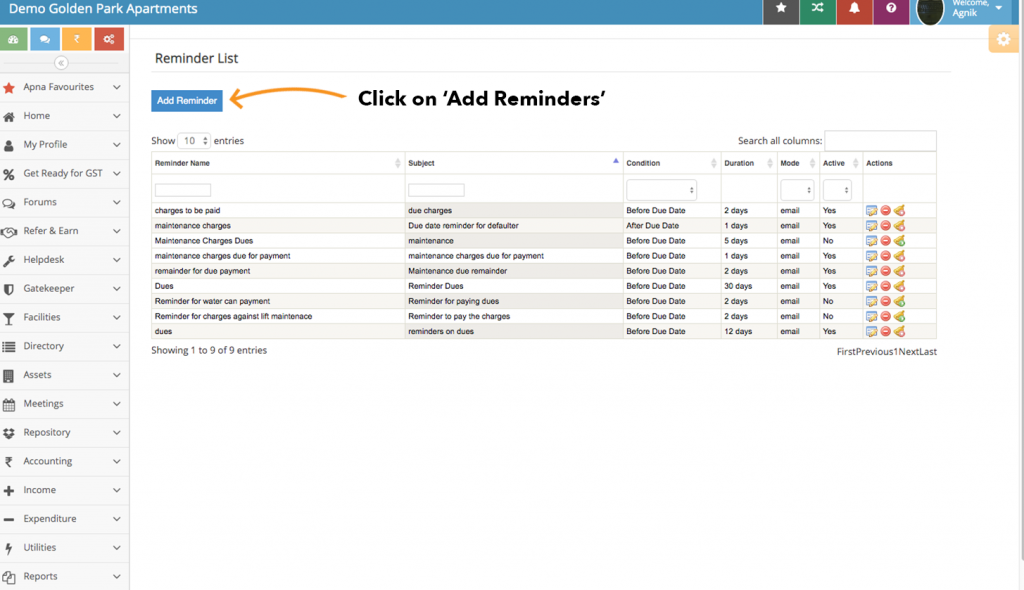Delete the 'maintenance charges due for payment' reminder

click(886, 255)
